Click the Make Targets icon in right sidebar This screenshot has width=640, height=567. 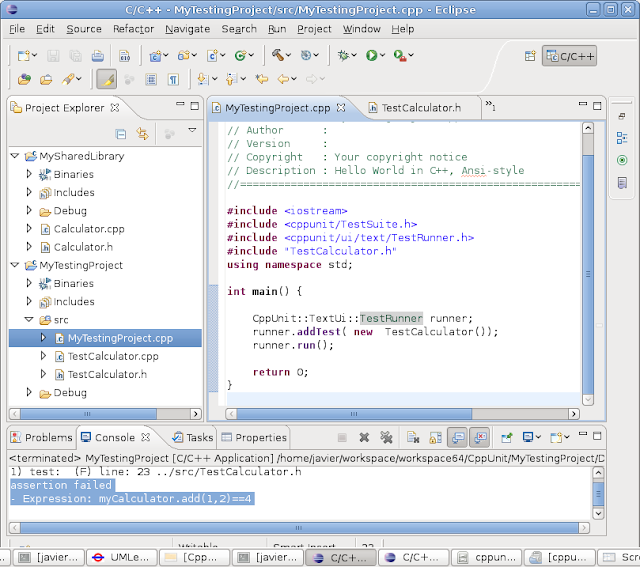622,160
